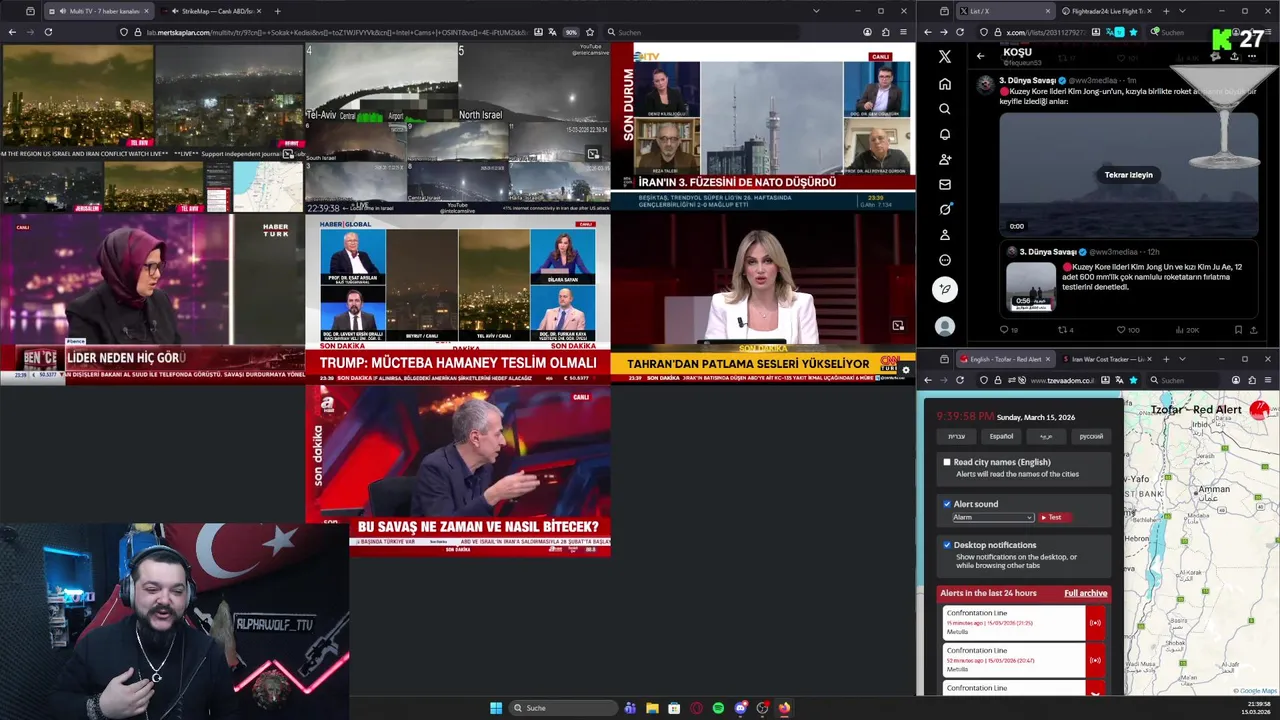The image size is (1280, 720).
Task: Reply to the 3. Dünya Savaşı post
Action: 1008,330
